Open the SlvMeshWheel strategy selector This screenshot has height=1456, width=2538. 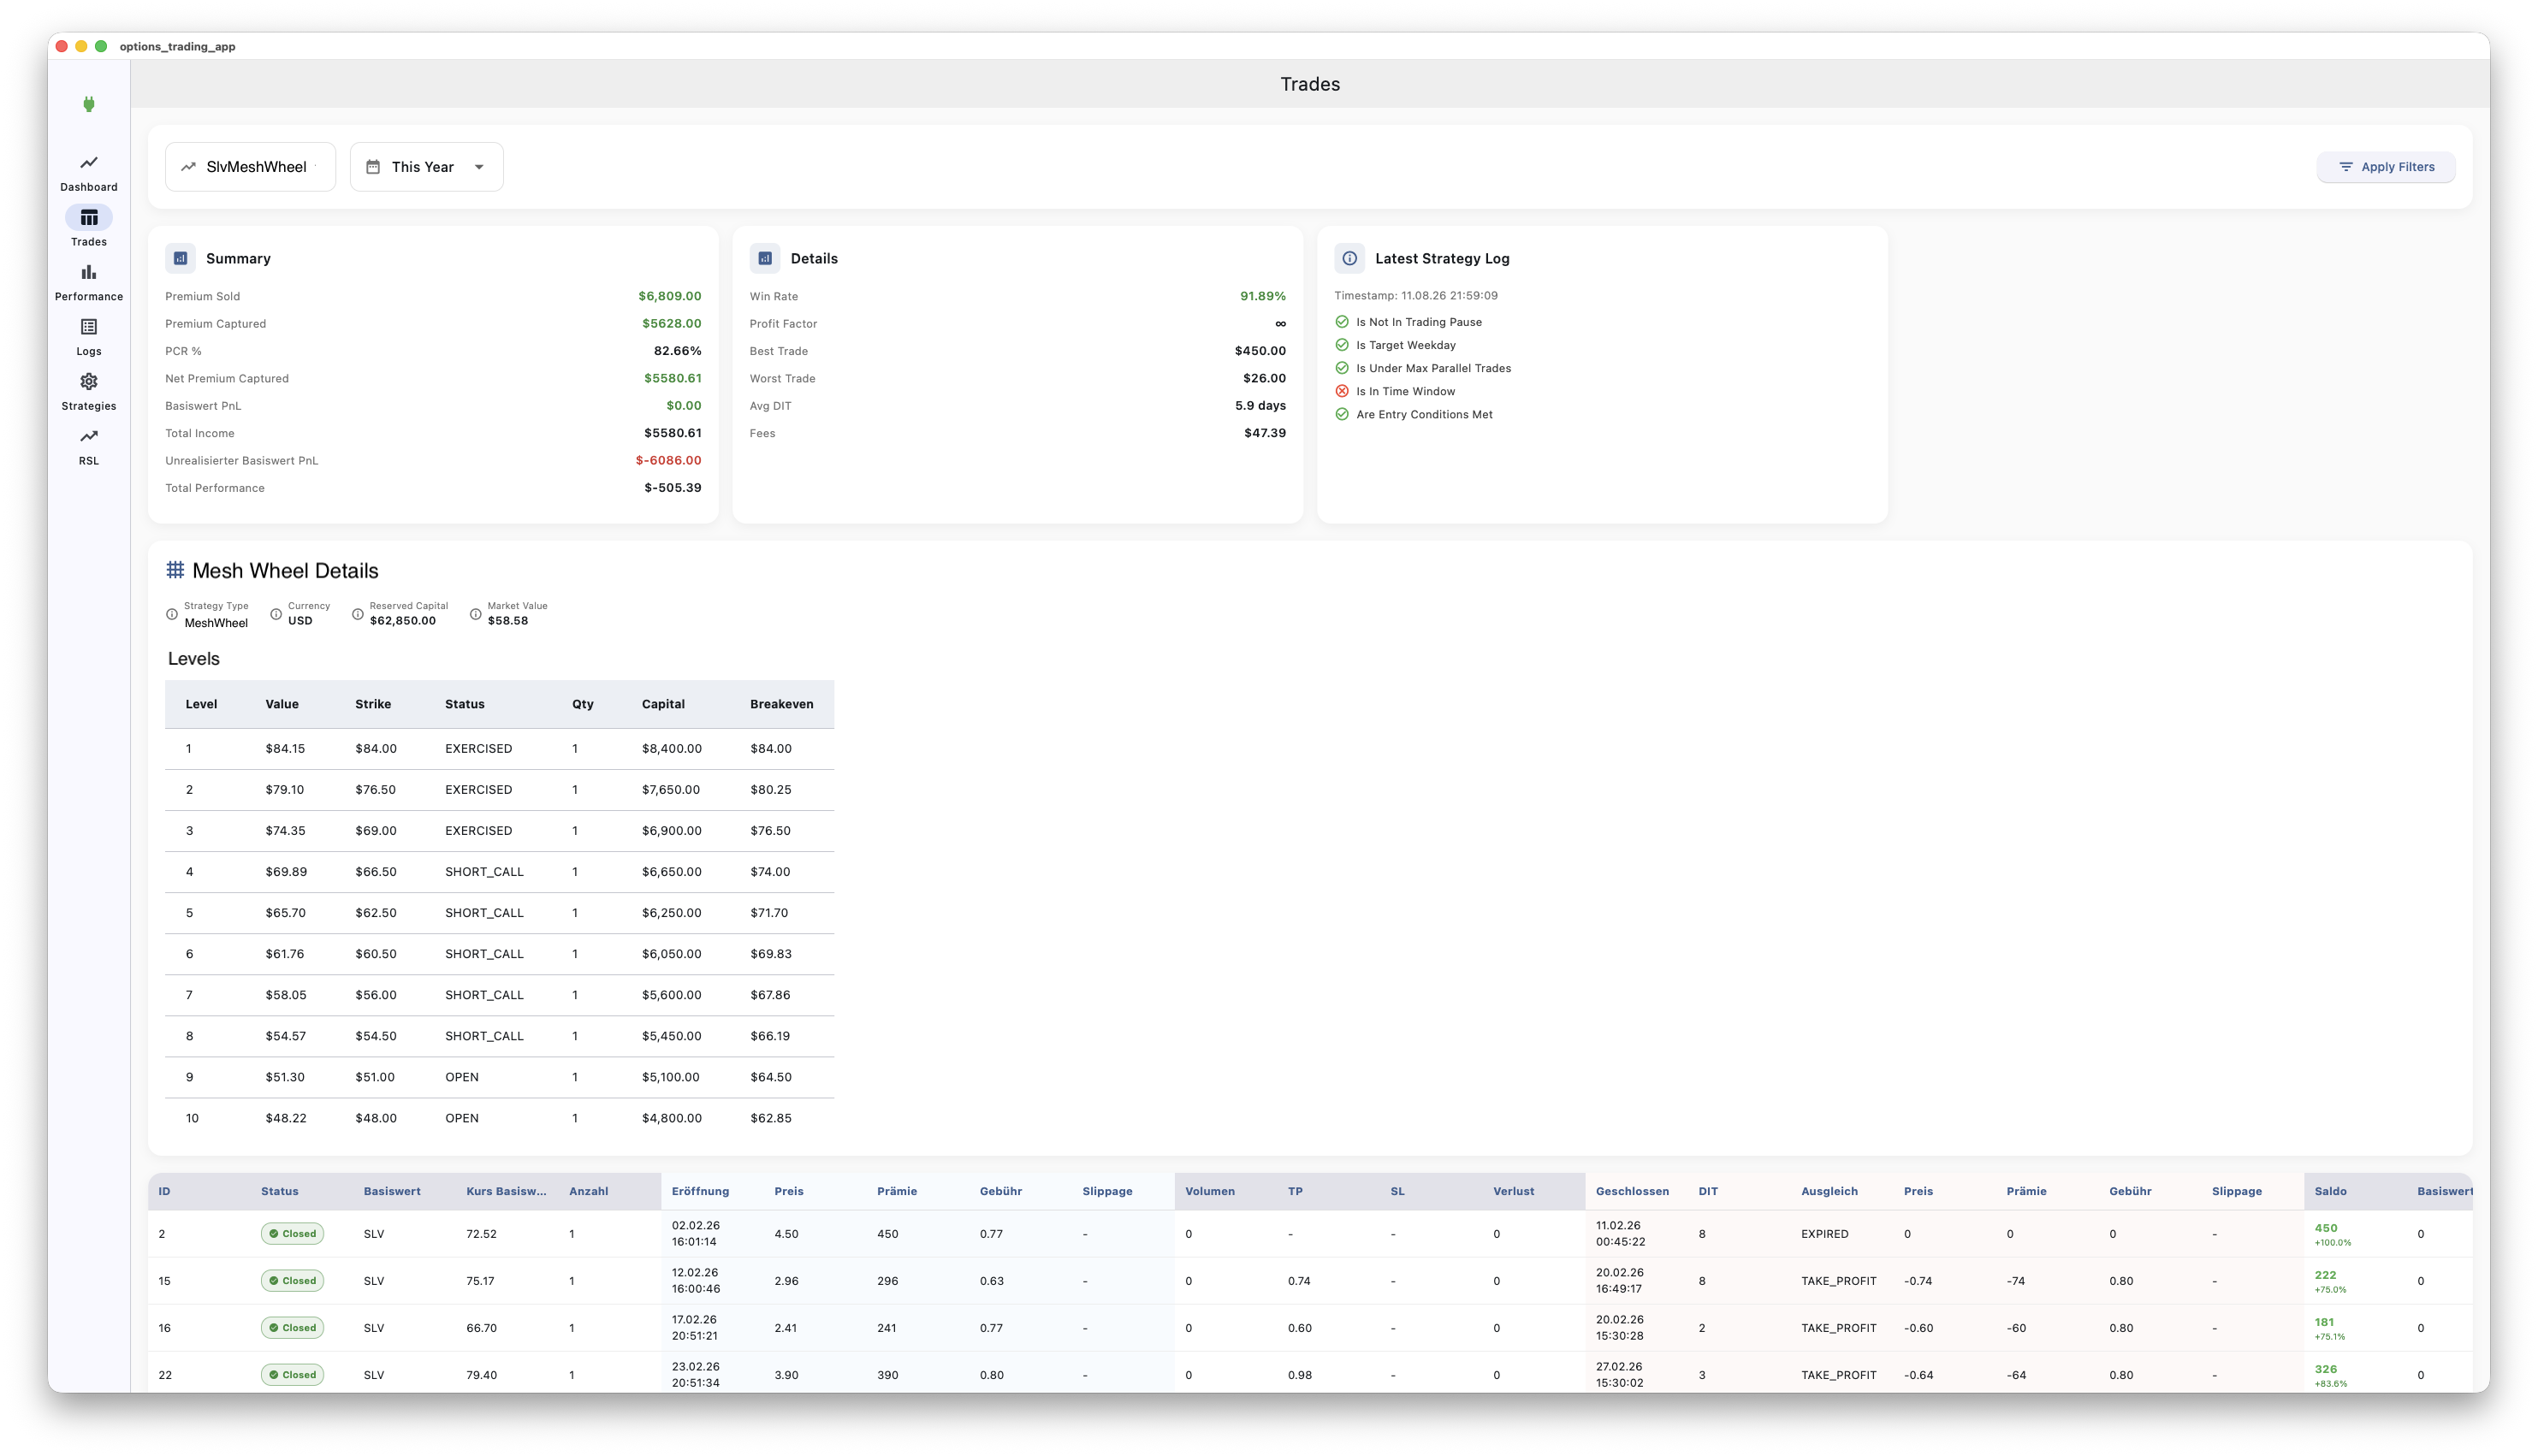pyautogui.click(x=250, y=167)
